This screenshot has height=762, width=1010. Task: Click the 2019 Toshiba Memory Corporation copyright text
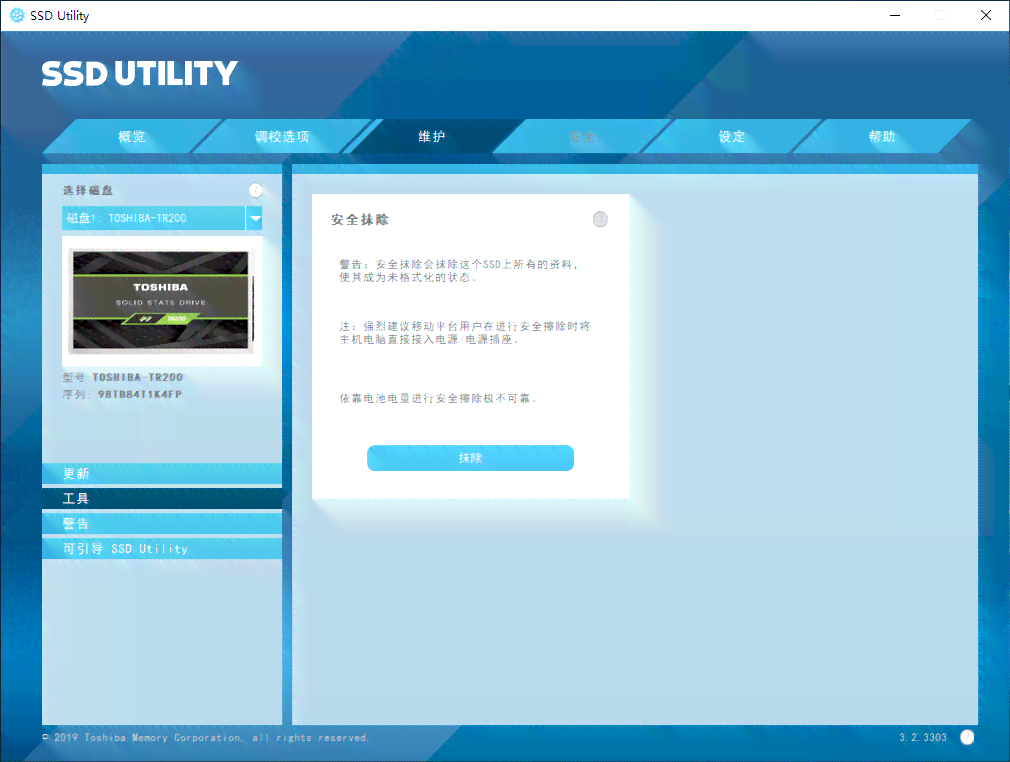point(206,738)
